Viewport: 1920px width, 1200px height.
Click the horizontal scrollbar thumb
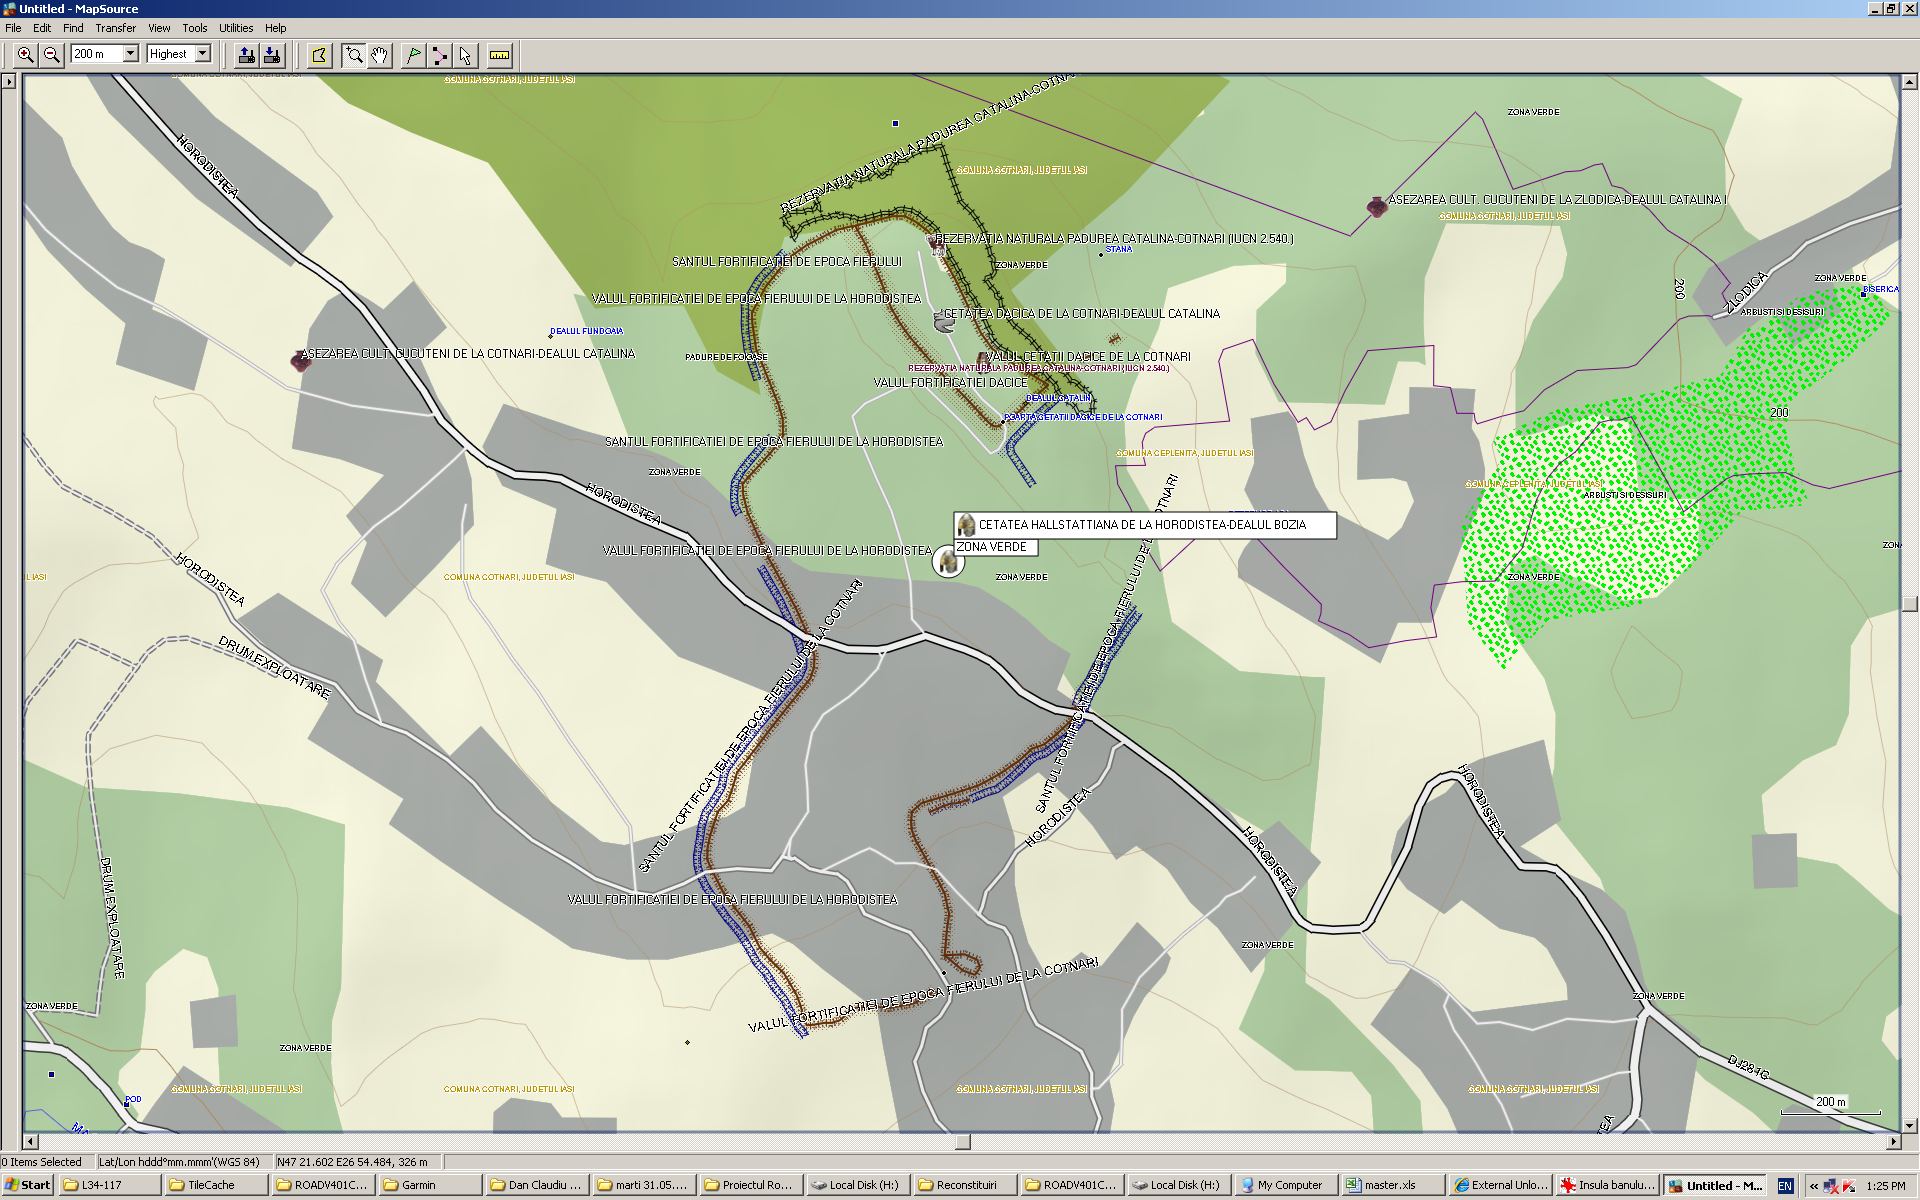[962, 1141]
